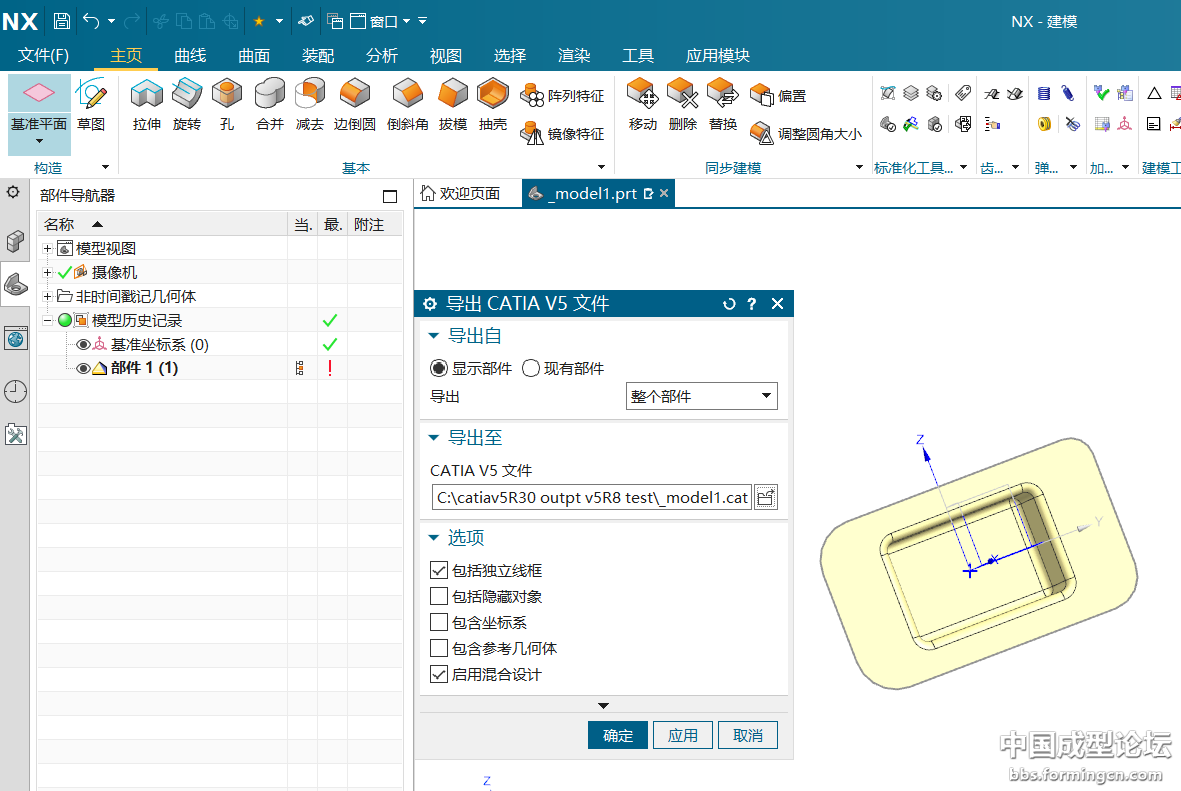Click the 阵列特征 pattern feature icon
The image size is (1181, 791).
coord(531,96)
